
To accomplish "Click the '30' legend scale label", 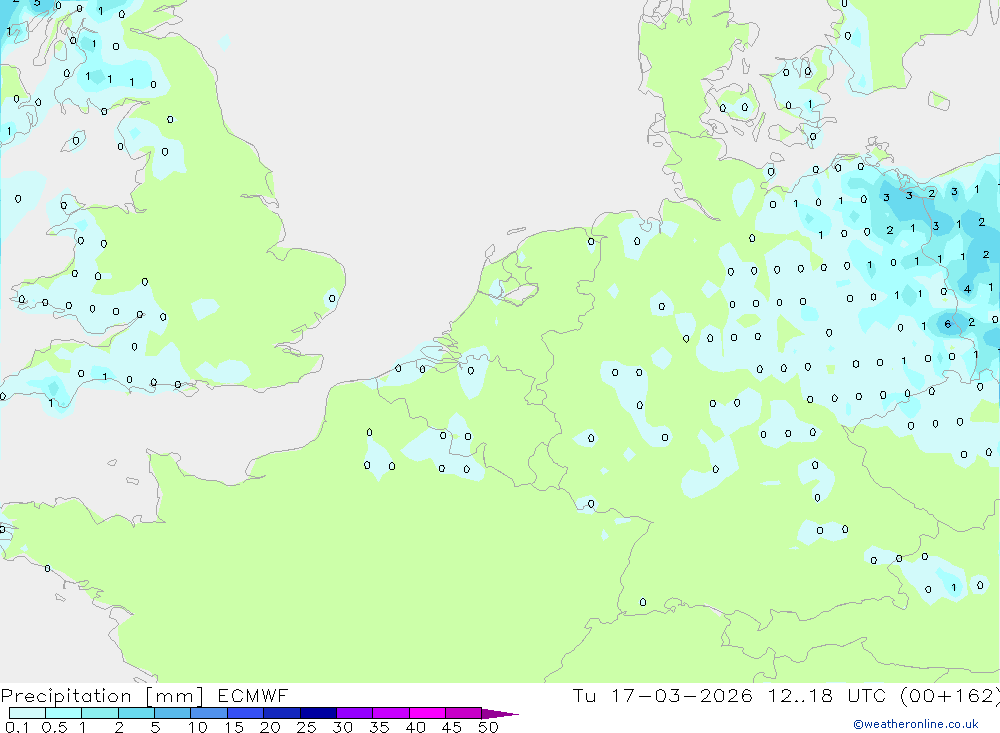I will tap(343, 727).
